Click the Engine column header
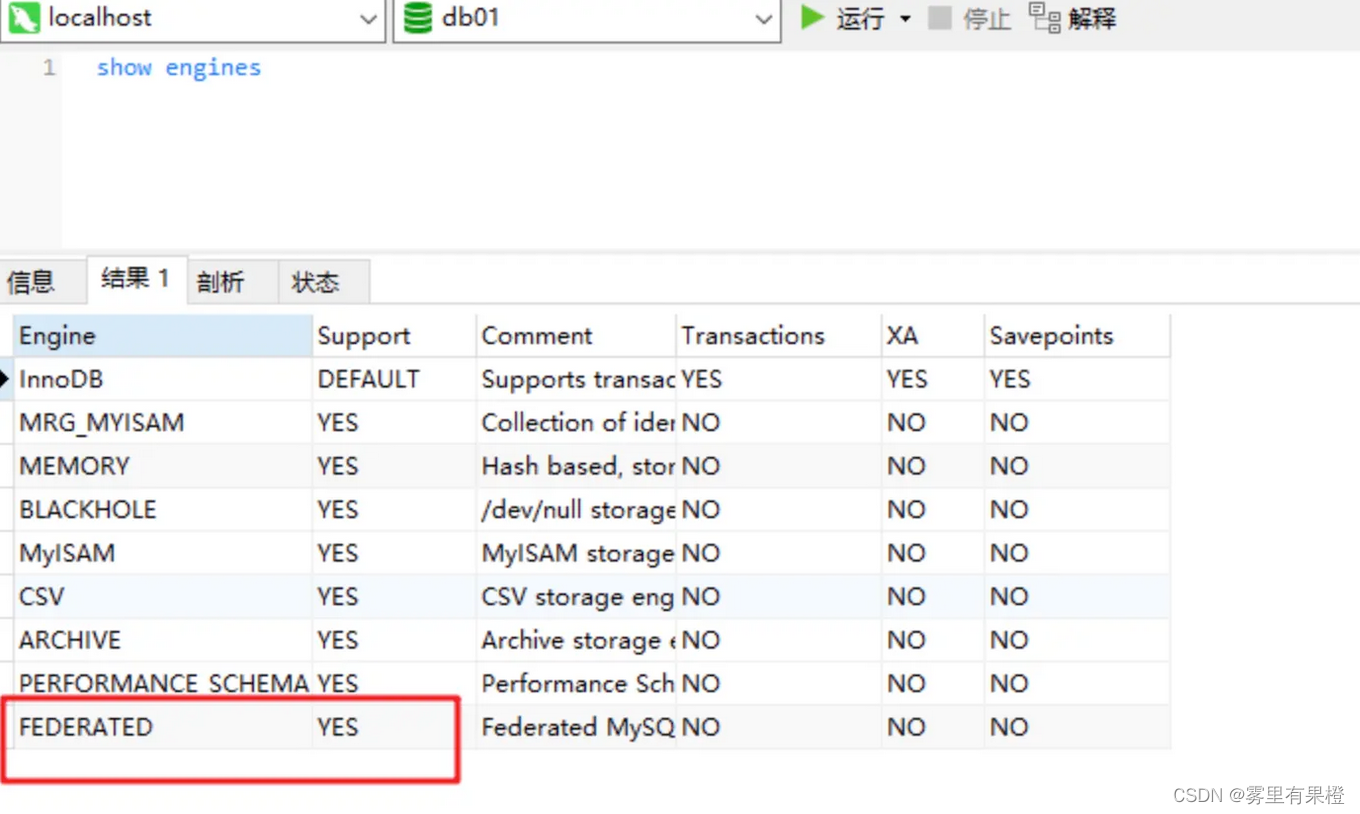1360x814 pixels. click(x=163, y=336)
